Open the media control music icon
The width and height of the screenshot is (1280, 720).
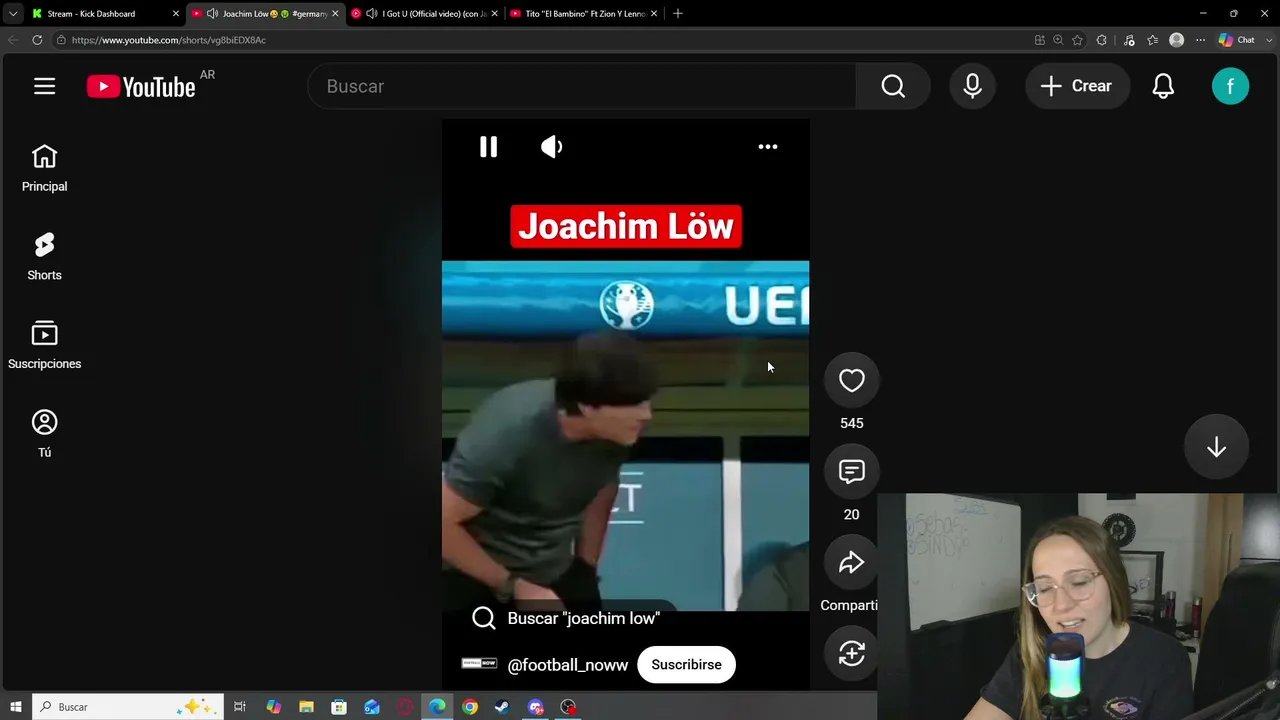[x=1129, y=40]
